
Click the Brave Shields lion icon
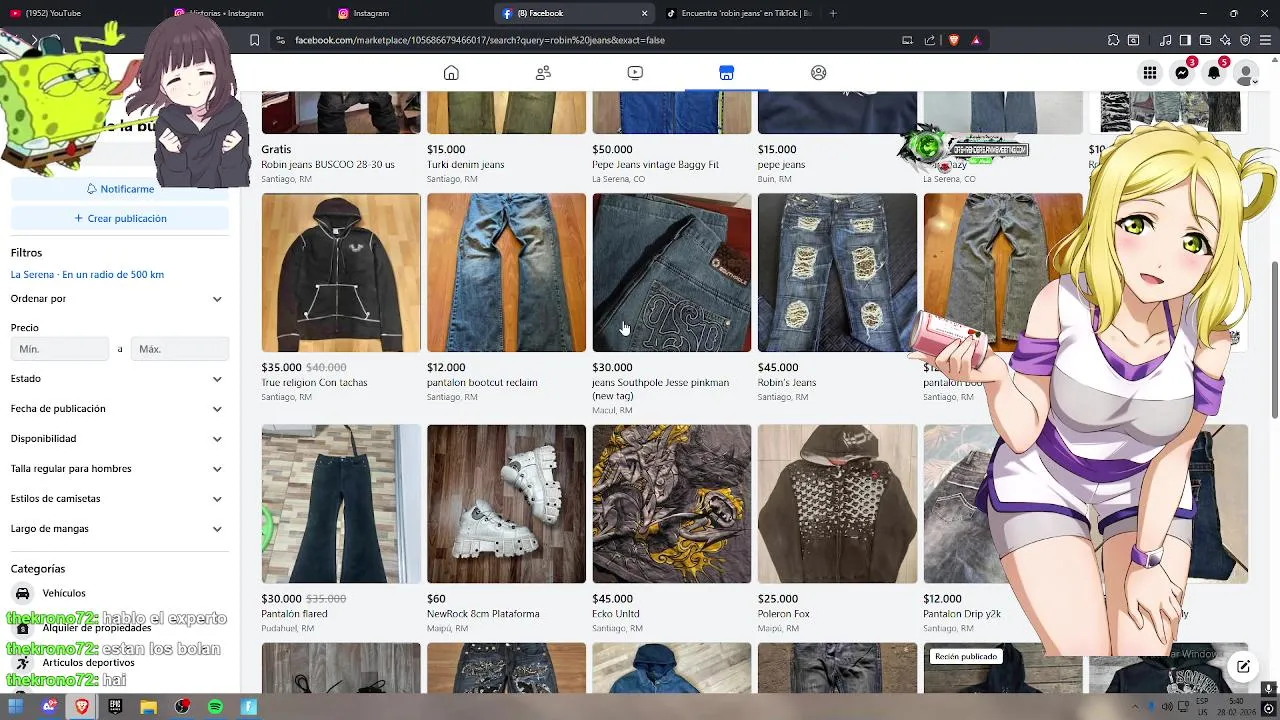pos(953,40)
